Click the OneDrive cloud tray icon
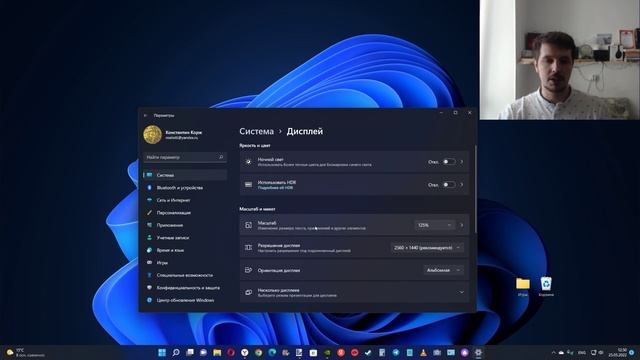640x360 pixels. tap(561, 353)
